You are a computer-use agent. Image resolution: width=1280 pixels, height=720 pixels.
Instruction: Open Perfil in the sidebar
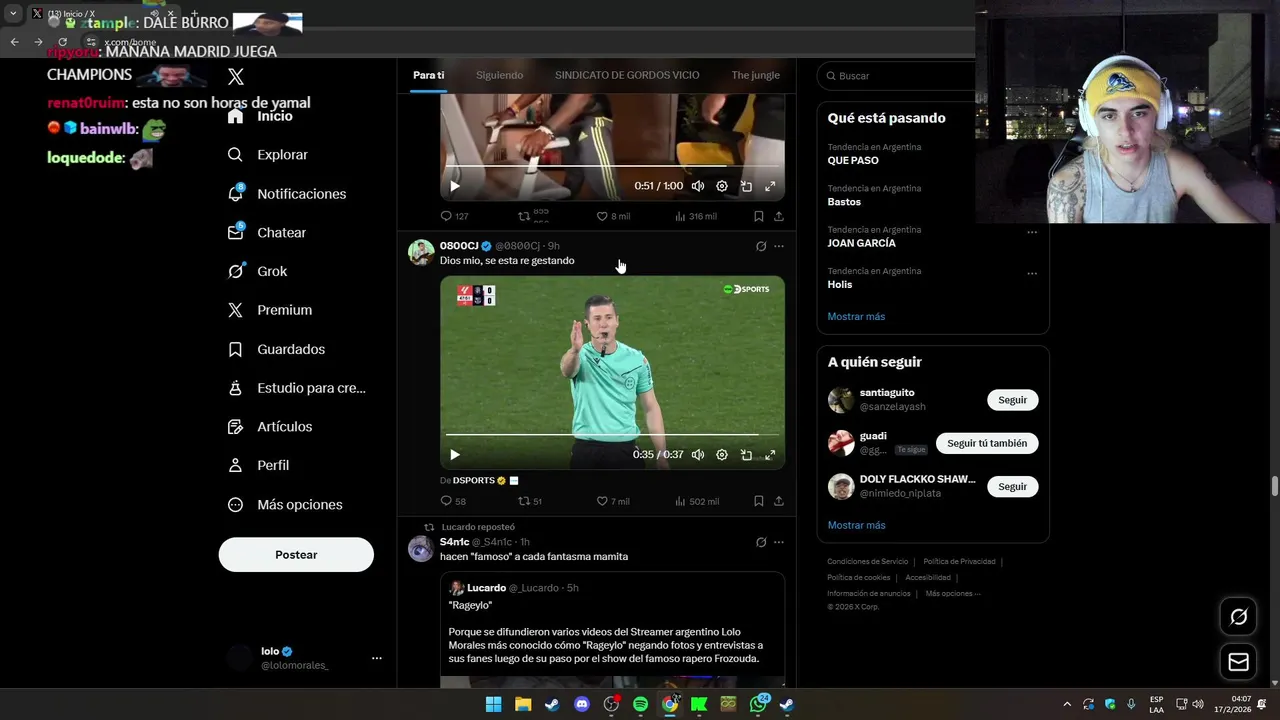[x=258, y=465]
